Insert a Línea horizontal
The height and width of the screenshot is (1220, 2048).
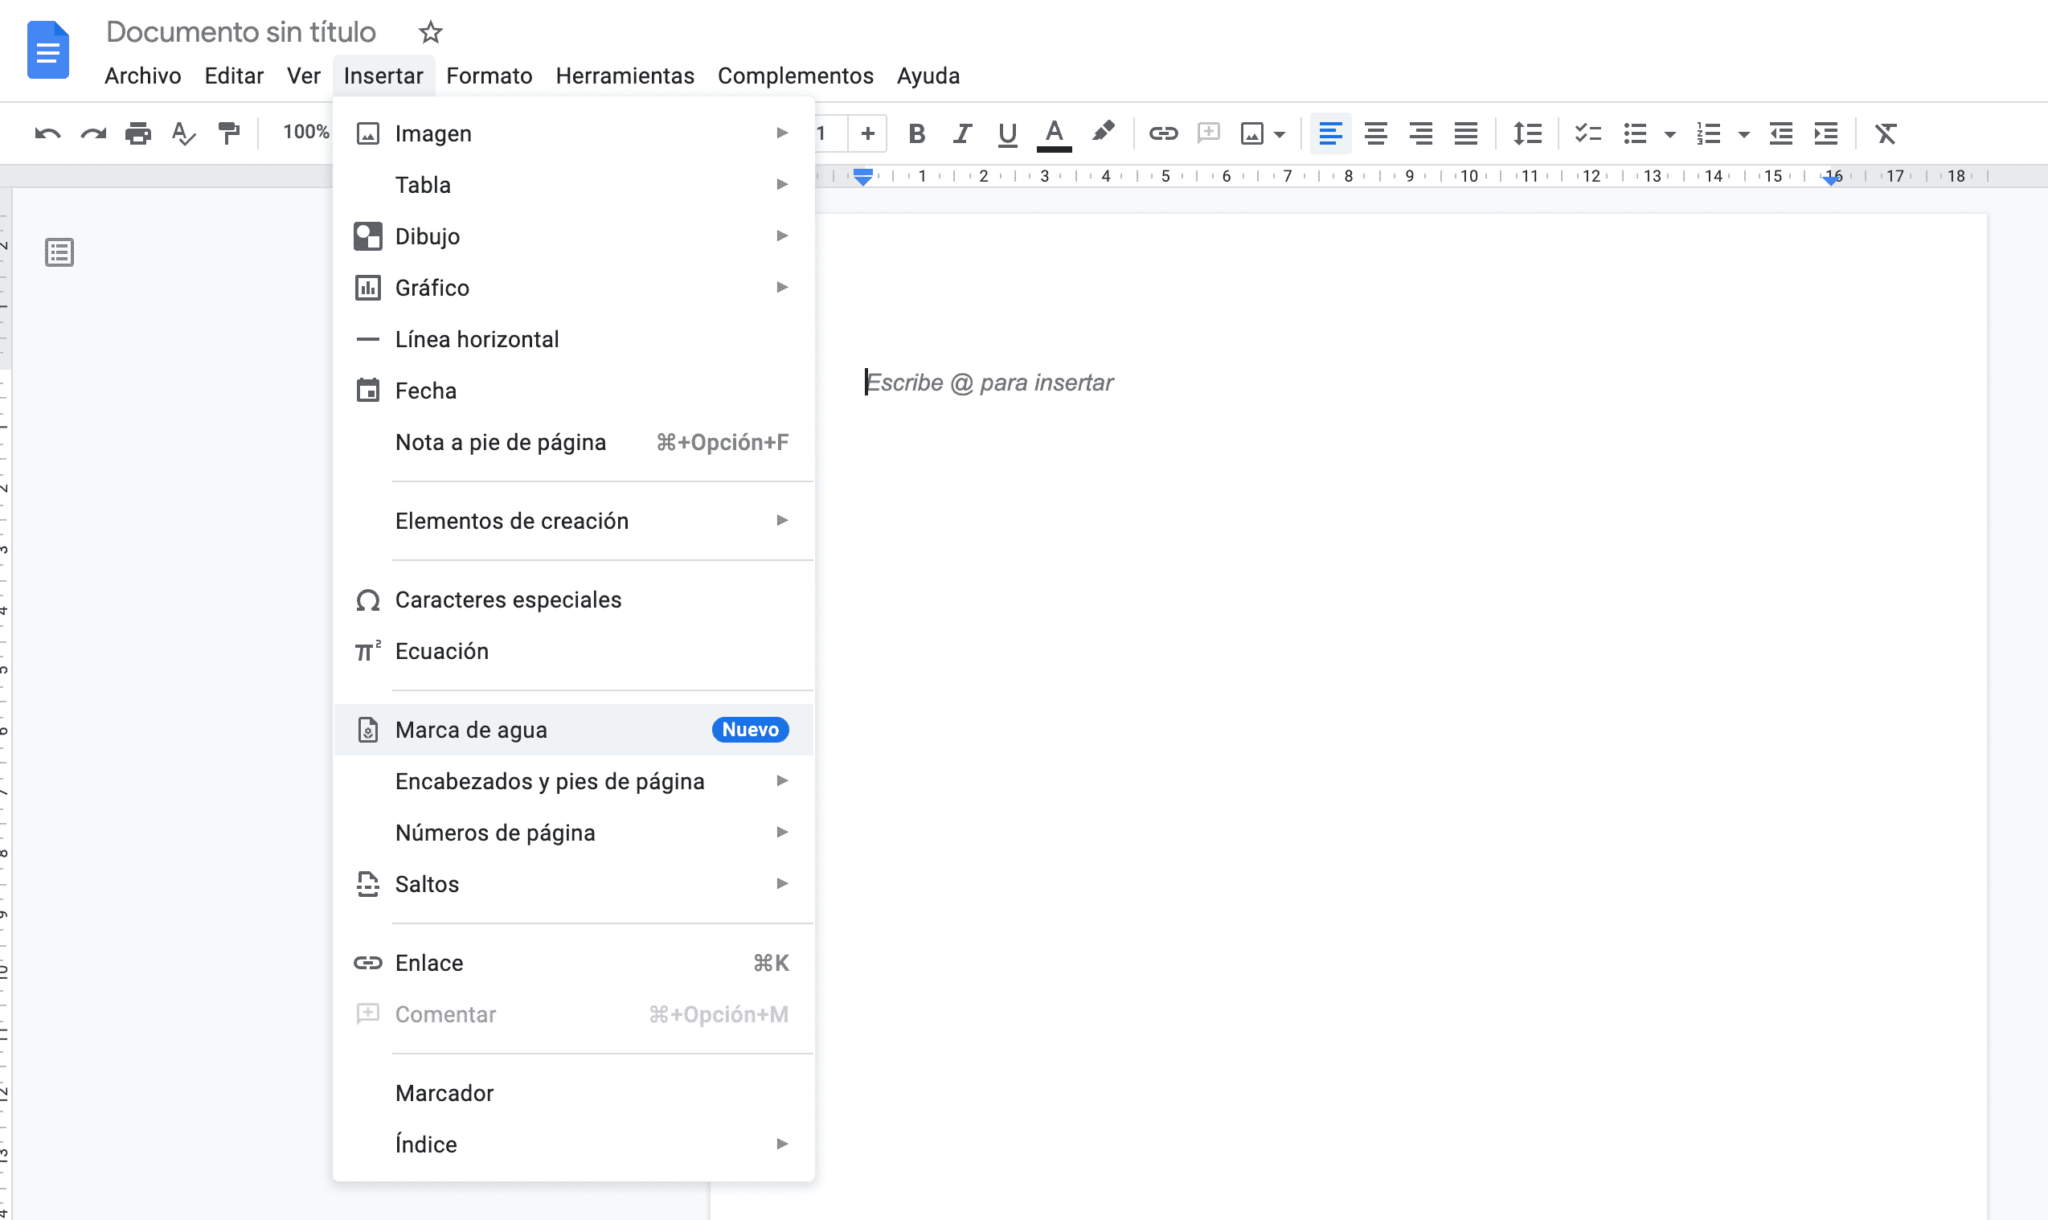(477, 339)
